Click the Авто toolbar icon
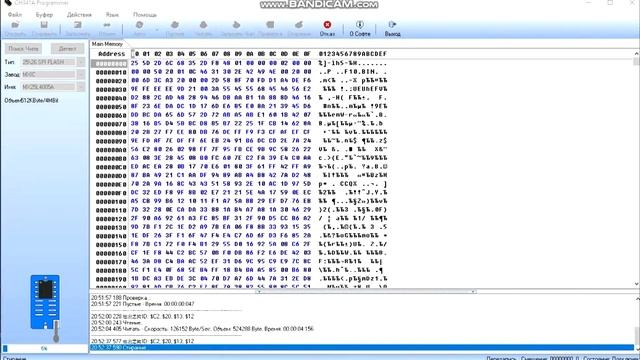The image size is (640, 360). pyautogui.click(x=139, y=25)
